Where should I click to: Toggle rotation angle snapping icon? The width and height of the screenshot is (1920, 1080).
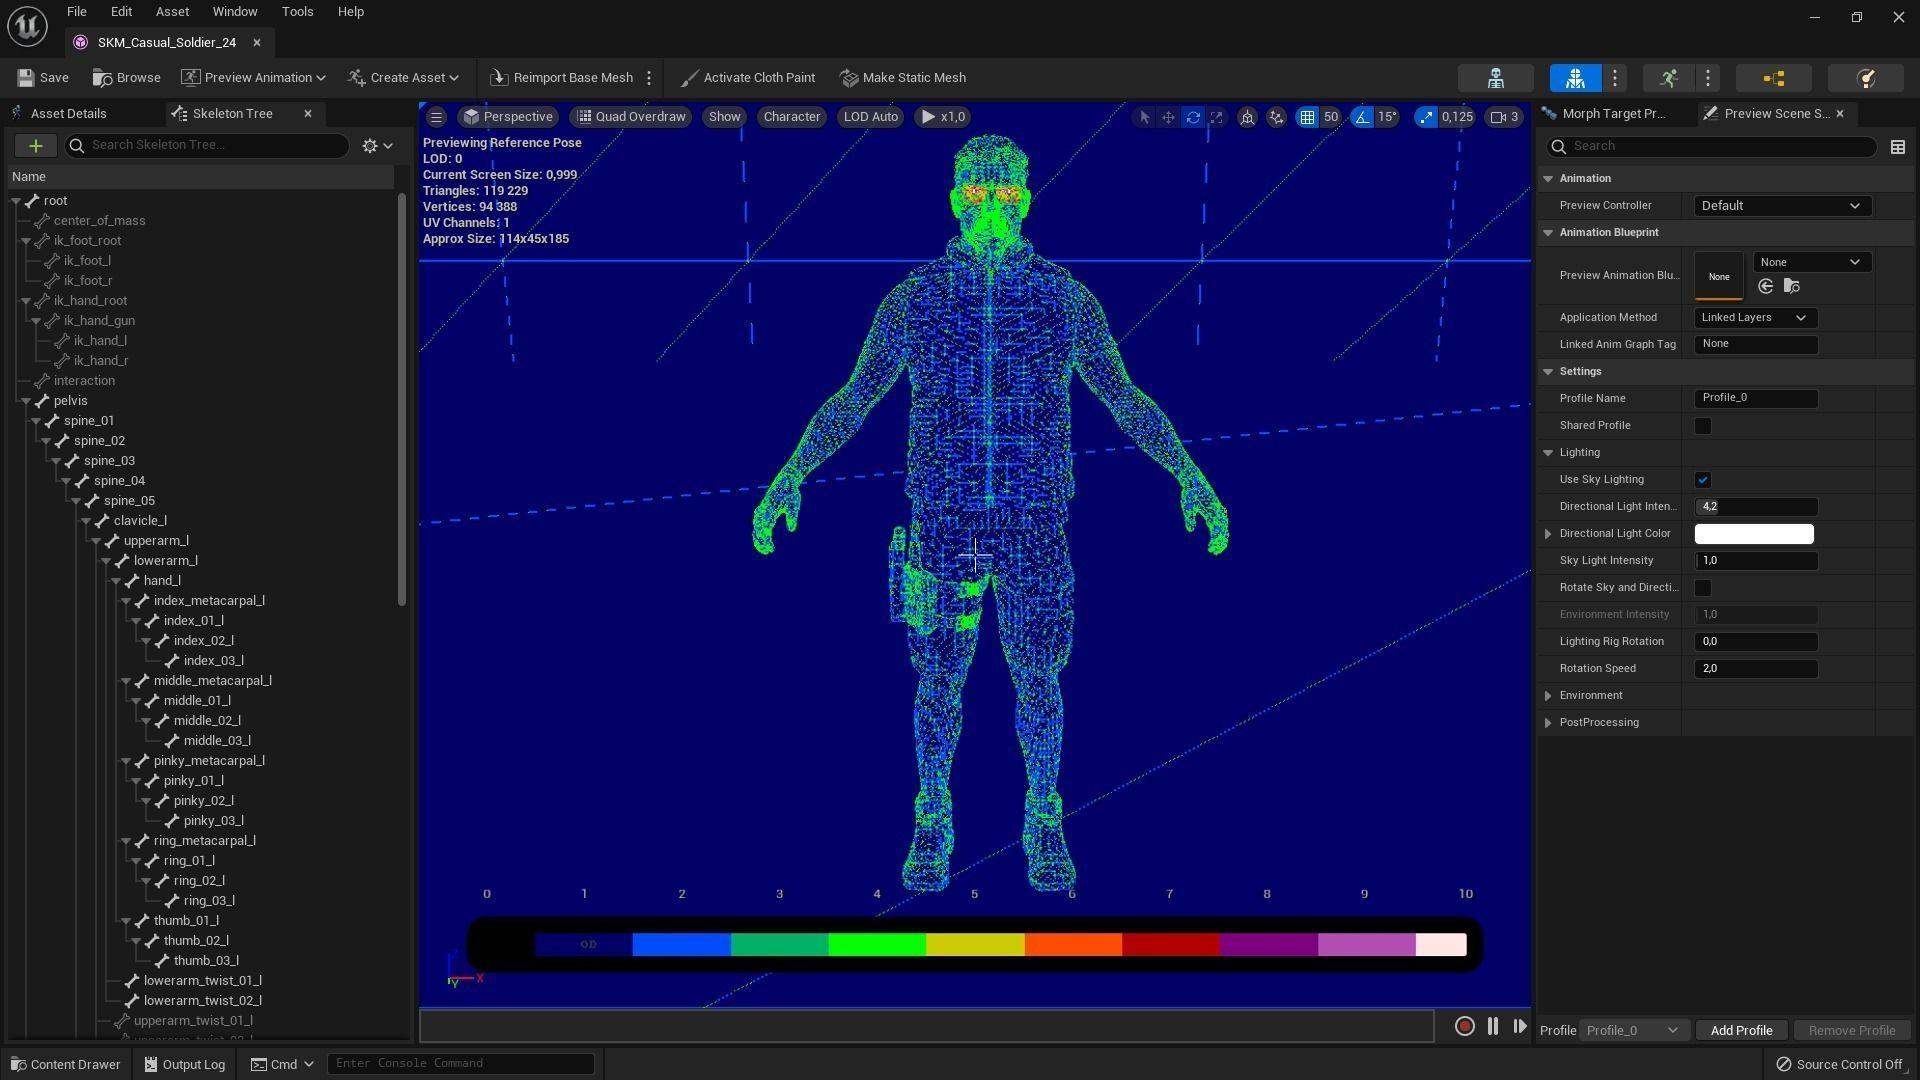tap(1363, 117)
